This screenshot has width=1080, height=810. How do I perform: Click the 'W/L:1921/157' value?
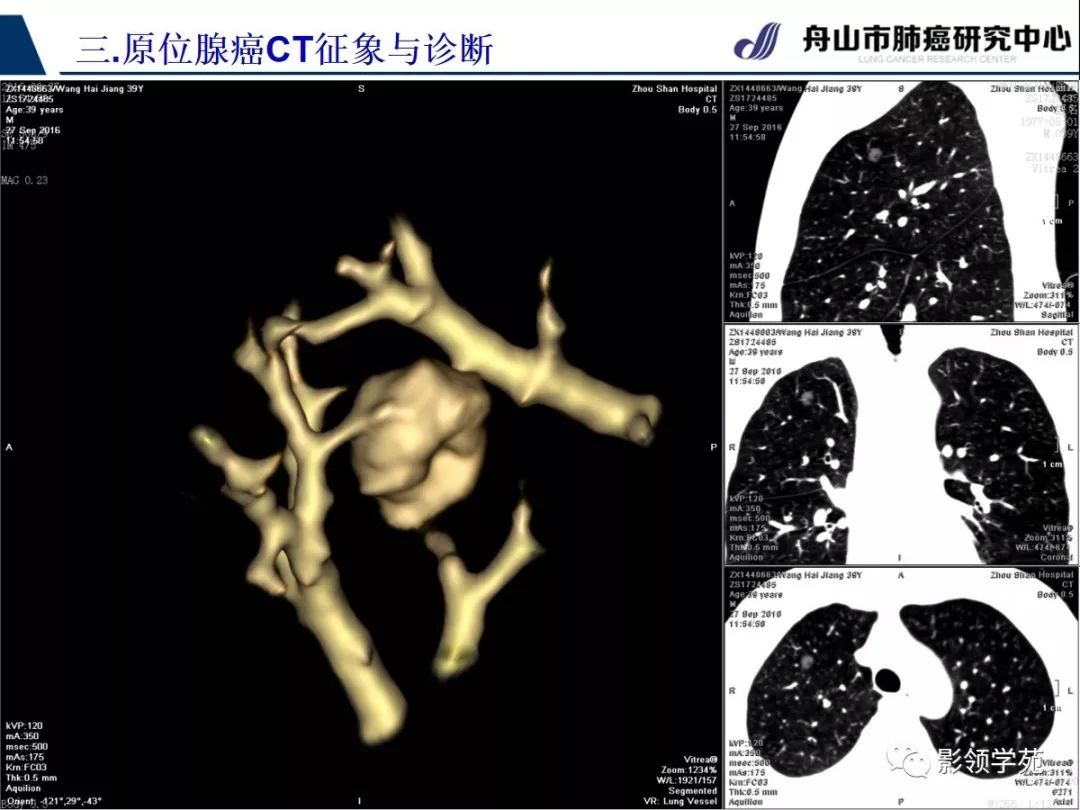[687, 780]
